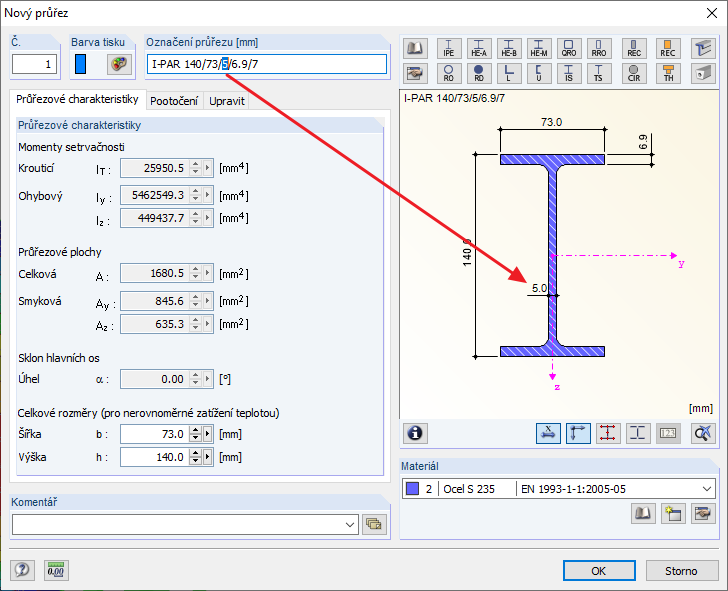The width and height of the screenshot is (728, 591).
Task: Decrease the Výška h value with the down spinner
Action: pos(196,461)
